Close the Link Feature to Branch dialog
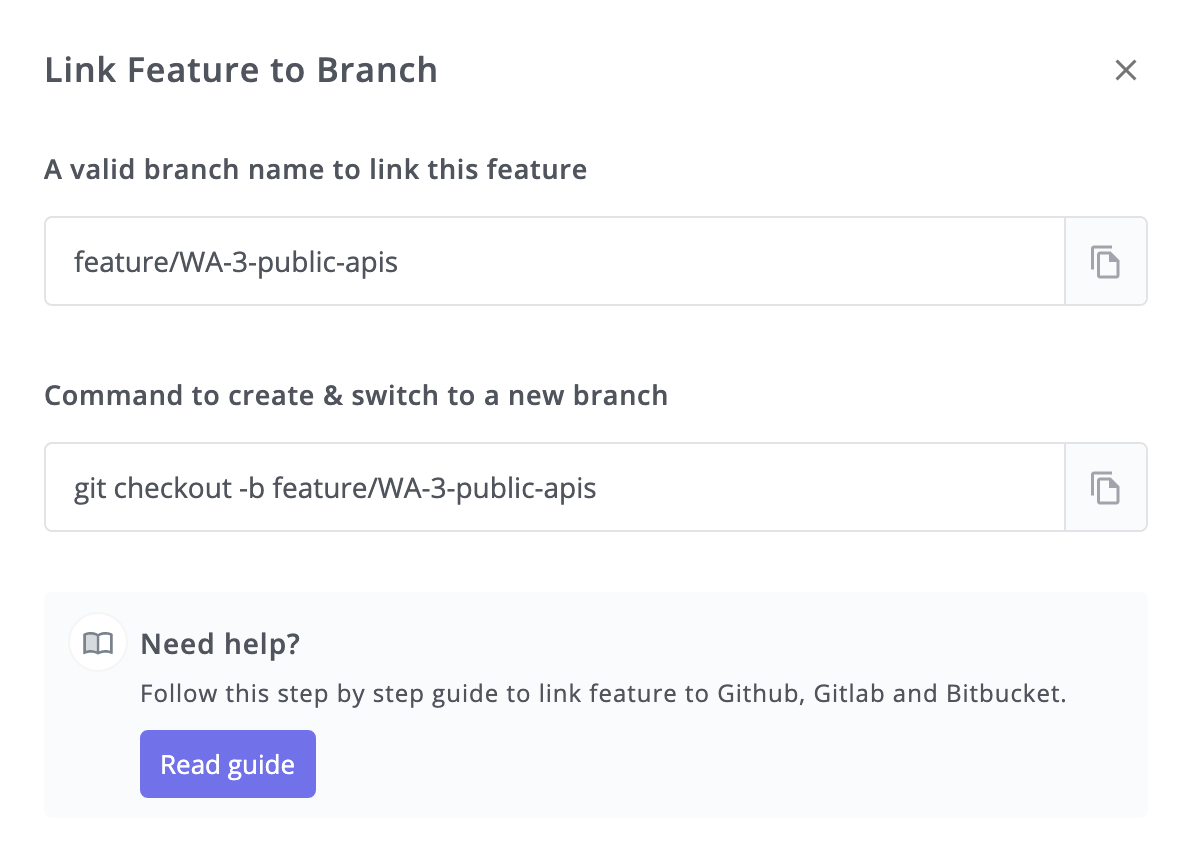 pos(1126,70)
